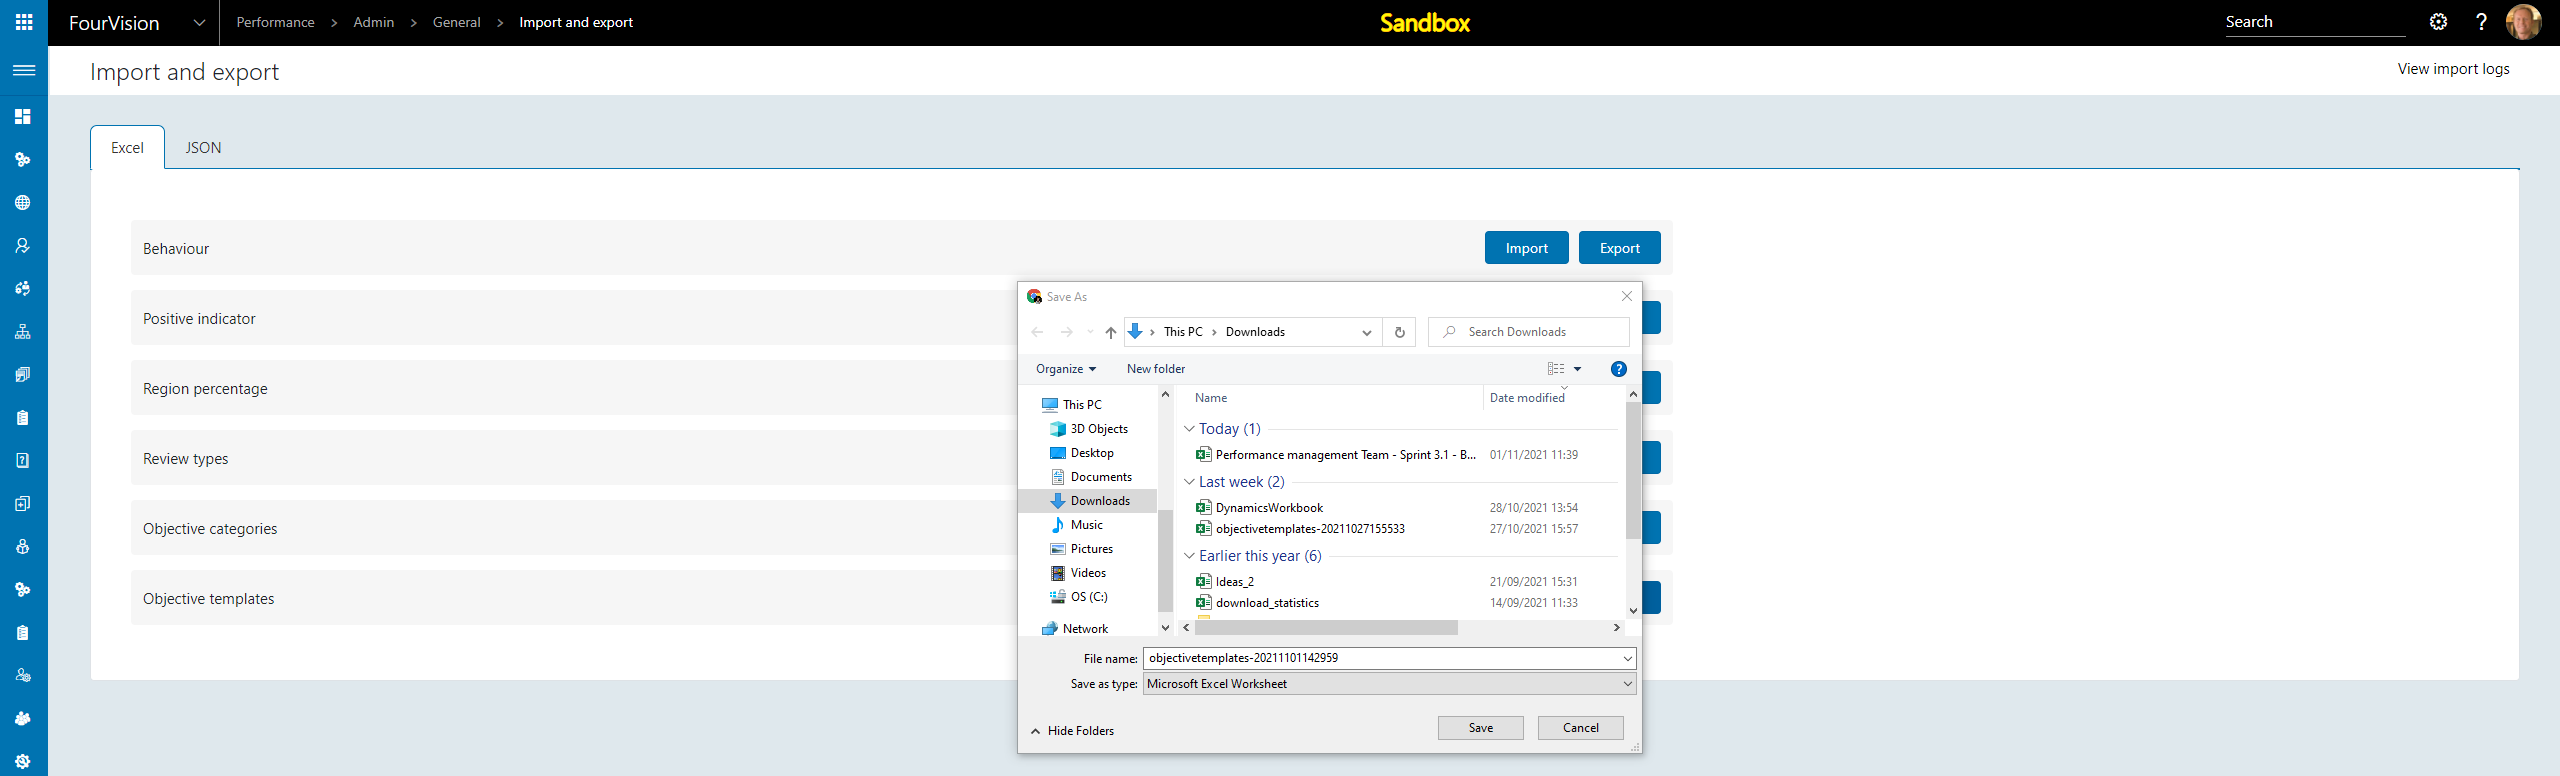Open the FourVision app switcher dropdown
Image resolution: width=2560 pixels, height=776 pixels.
[199, 22]
